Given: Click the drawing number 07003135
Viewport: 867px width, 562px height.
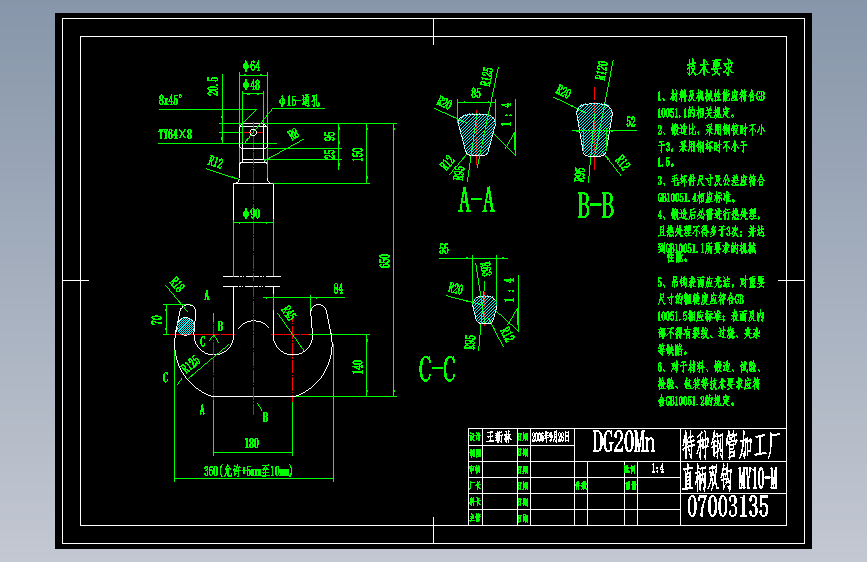Looking at the screenshot, I should click(x=728, y=506).
